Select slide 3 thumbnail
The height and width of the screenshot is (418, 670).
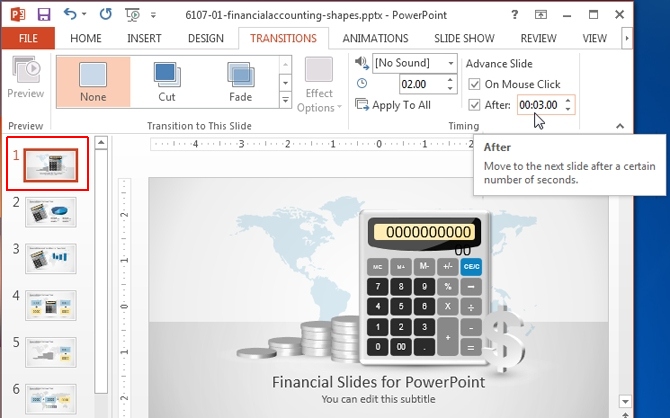[51, 259]
